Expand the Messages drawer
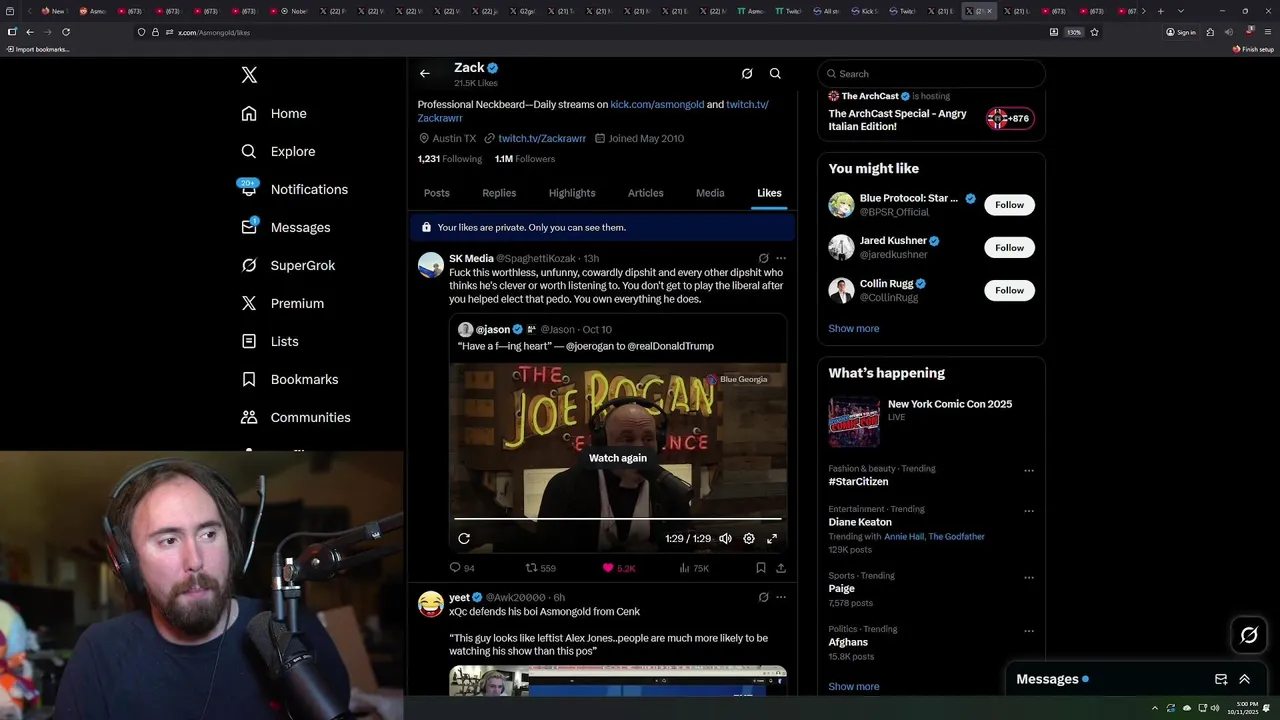The height and width of the screenshot is (720, 1280). (x=1244, y=679)
